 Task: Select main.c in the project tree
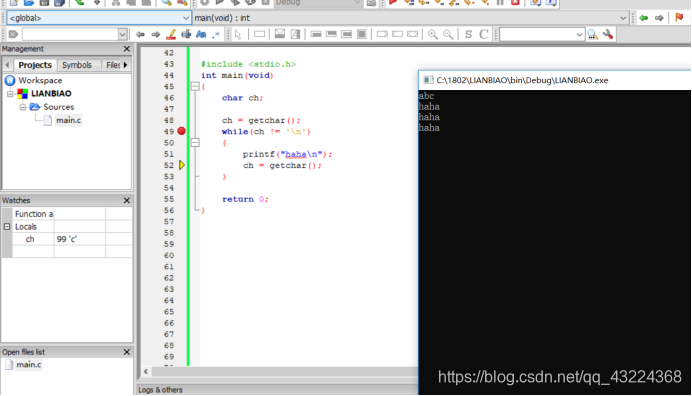click(68, 120)
